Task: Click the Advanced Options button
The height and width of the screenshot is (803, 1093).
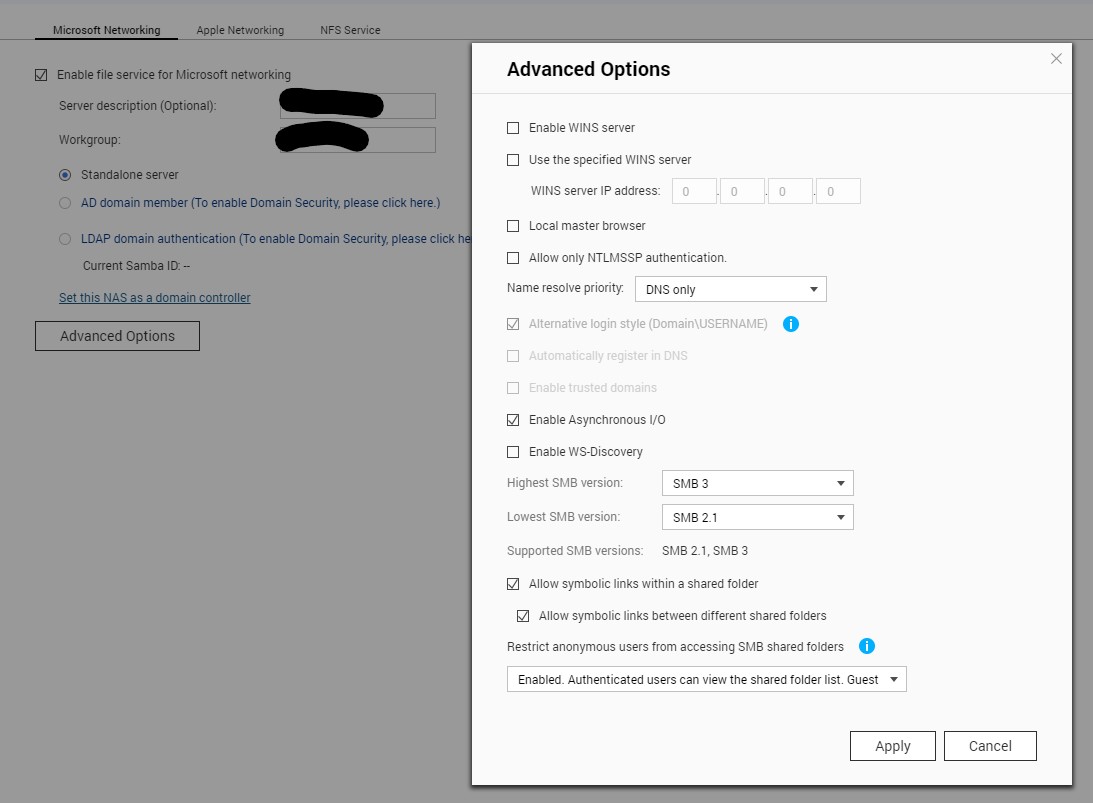Action: [117, 336]
